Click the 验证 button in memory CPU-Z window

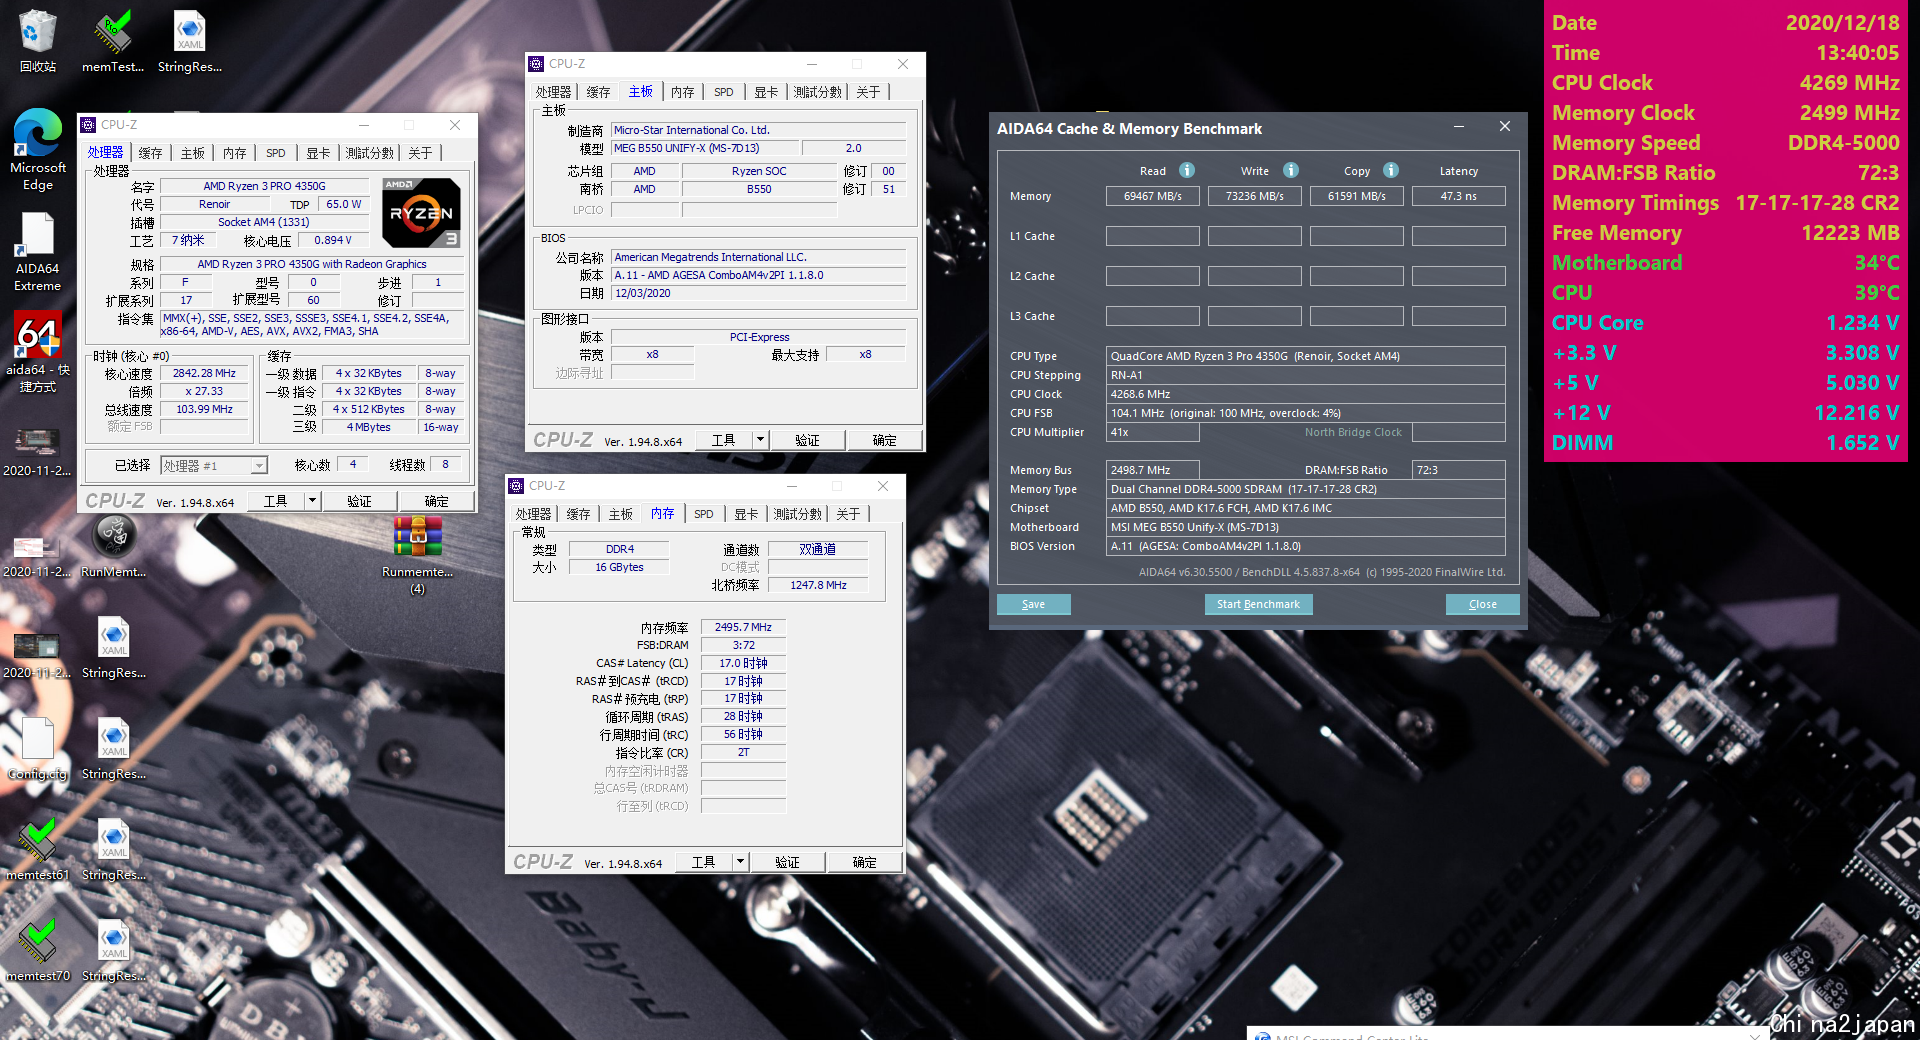click(787, 861)
